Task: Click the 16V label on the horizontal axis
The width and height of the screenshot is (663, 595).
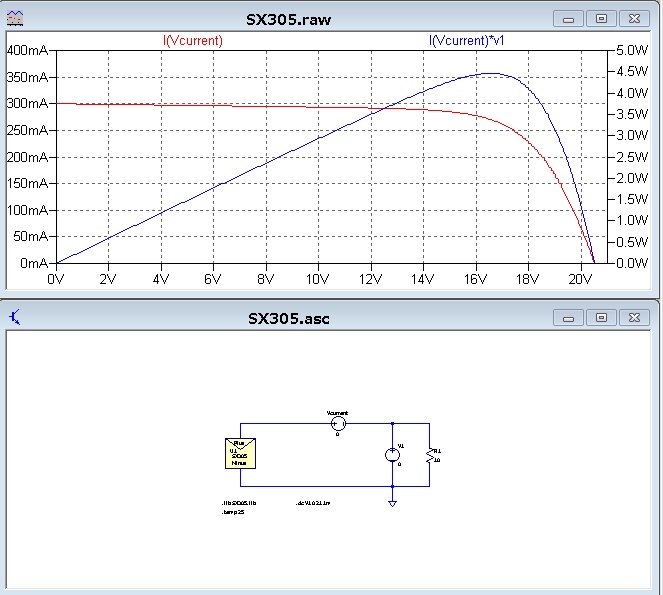Action: coord(475,279)
